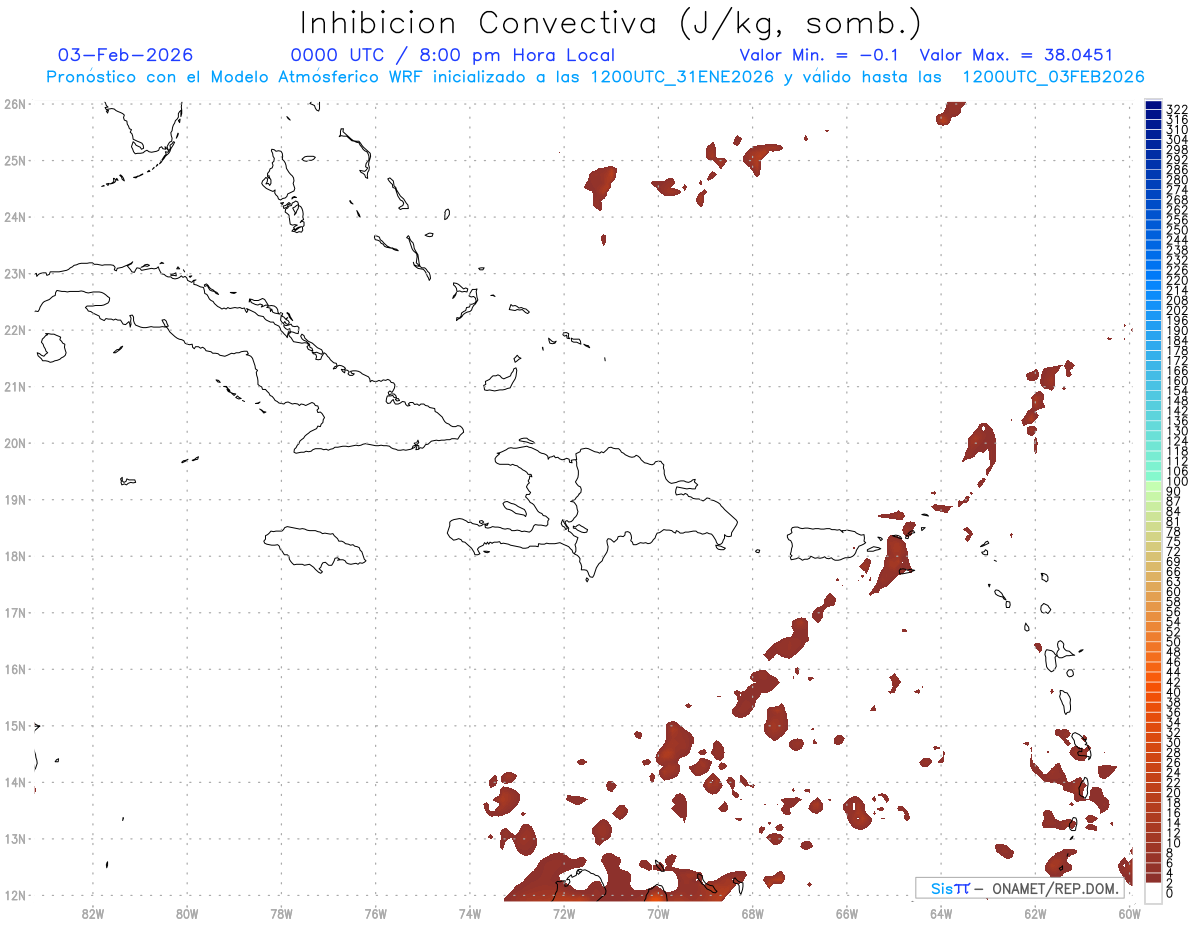Image resolution: width=1200 pixels, height=927 pixels.
Task: Click the 13N latitude label
Action: click(x=14, y=839)
